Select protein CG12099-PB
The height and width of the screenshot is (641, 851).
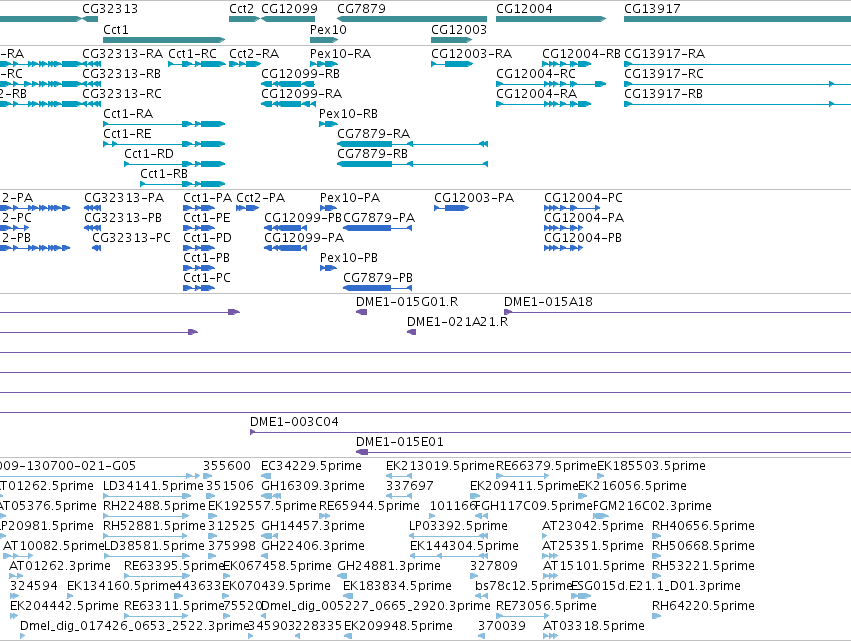[x=285, y=228]
